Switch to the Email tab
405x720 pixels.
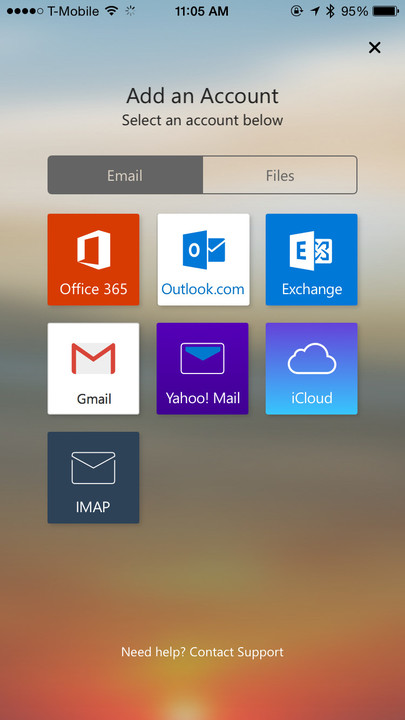tap(125, 175)
